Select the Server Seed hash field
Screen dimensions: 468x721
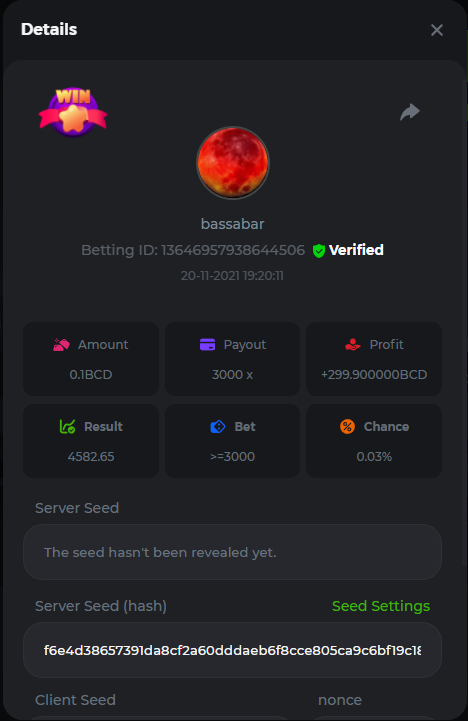pos(232,650)
